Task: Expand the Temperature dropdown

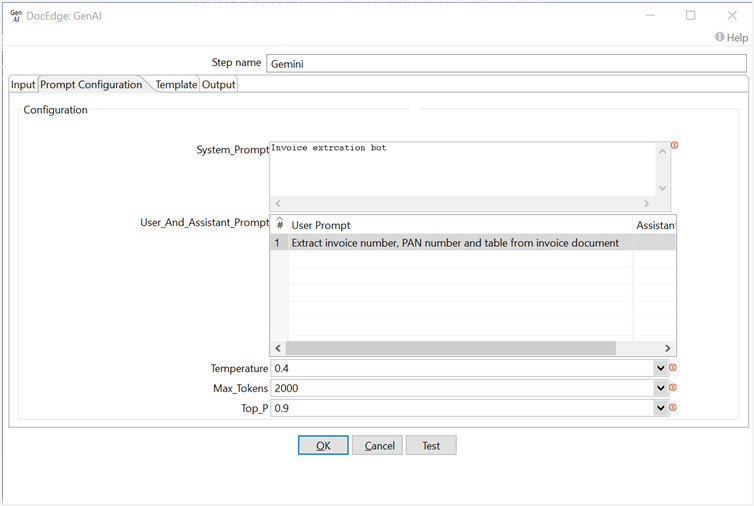Action: tap(660, 368)
